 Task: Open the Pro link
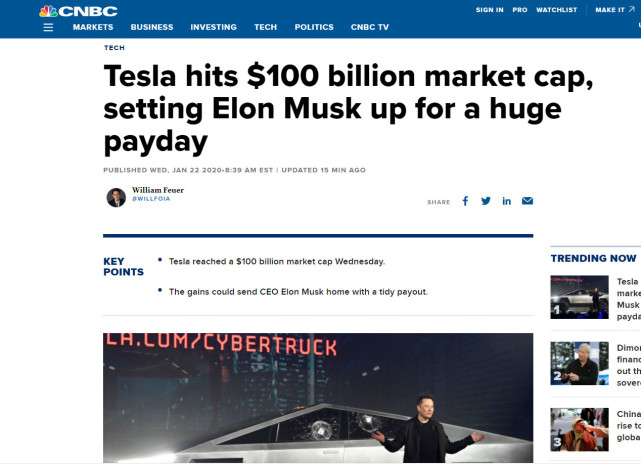click(520, 10)
